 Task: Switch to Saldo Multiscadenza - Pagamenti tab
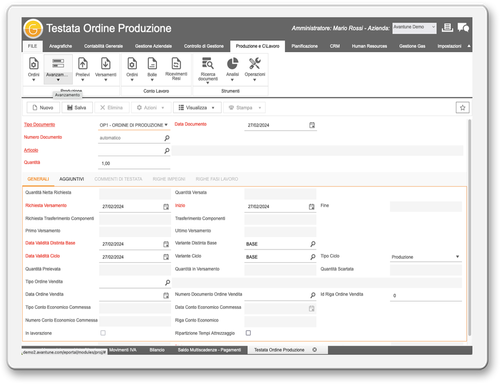(x=209, y=350)
